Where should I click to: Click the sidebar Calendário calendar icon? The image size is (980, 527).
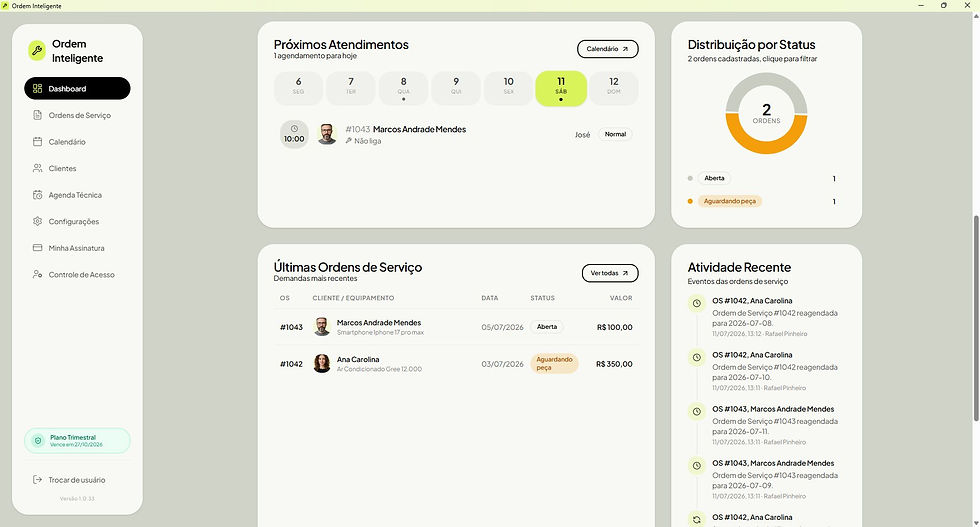(38, 142)
